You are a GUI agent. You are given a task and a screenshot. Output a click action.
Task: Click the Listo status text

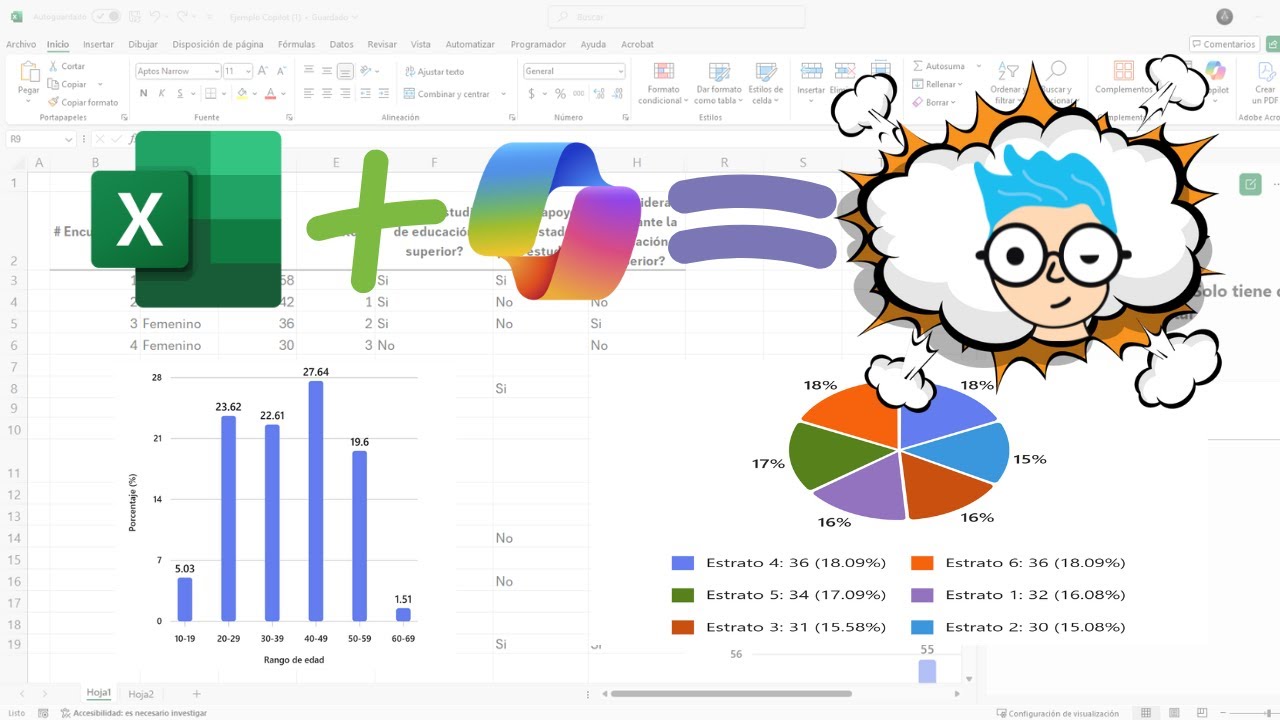pyautogui.click(x=16, y=713)
